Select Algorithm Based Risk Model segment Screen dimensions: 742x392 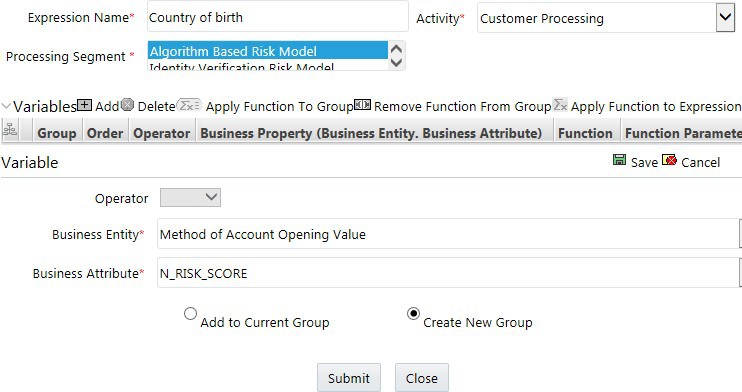click(268, 51)
